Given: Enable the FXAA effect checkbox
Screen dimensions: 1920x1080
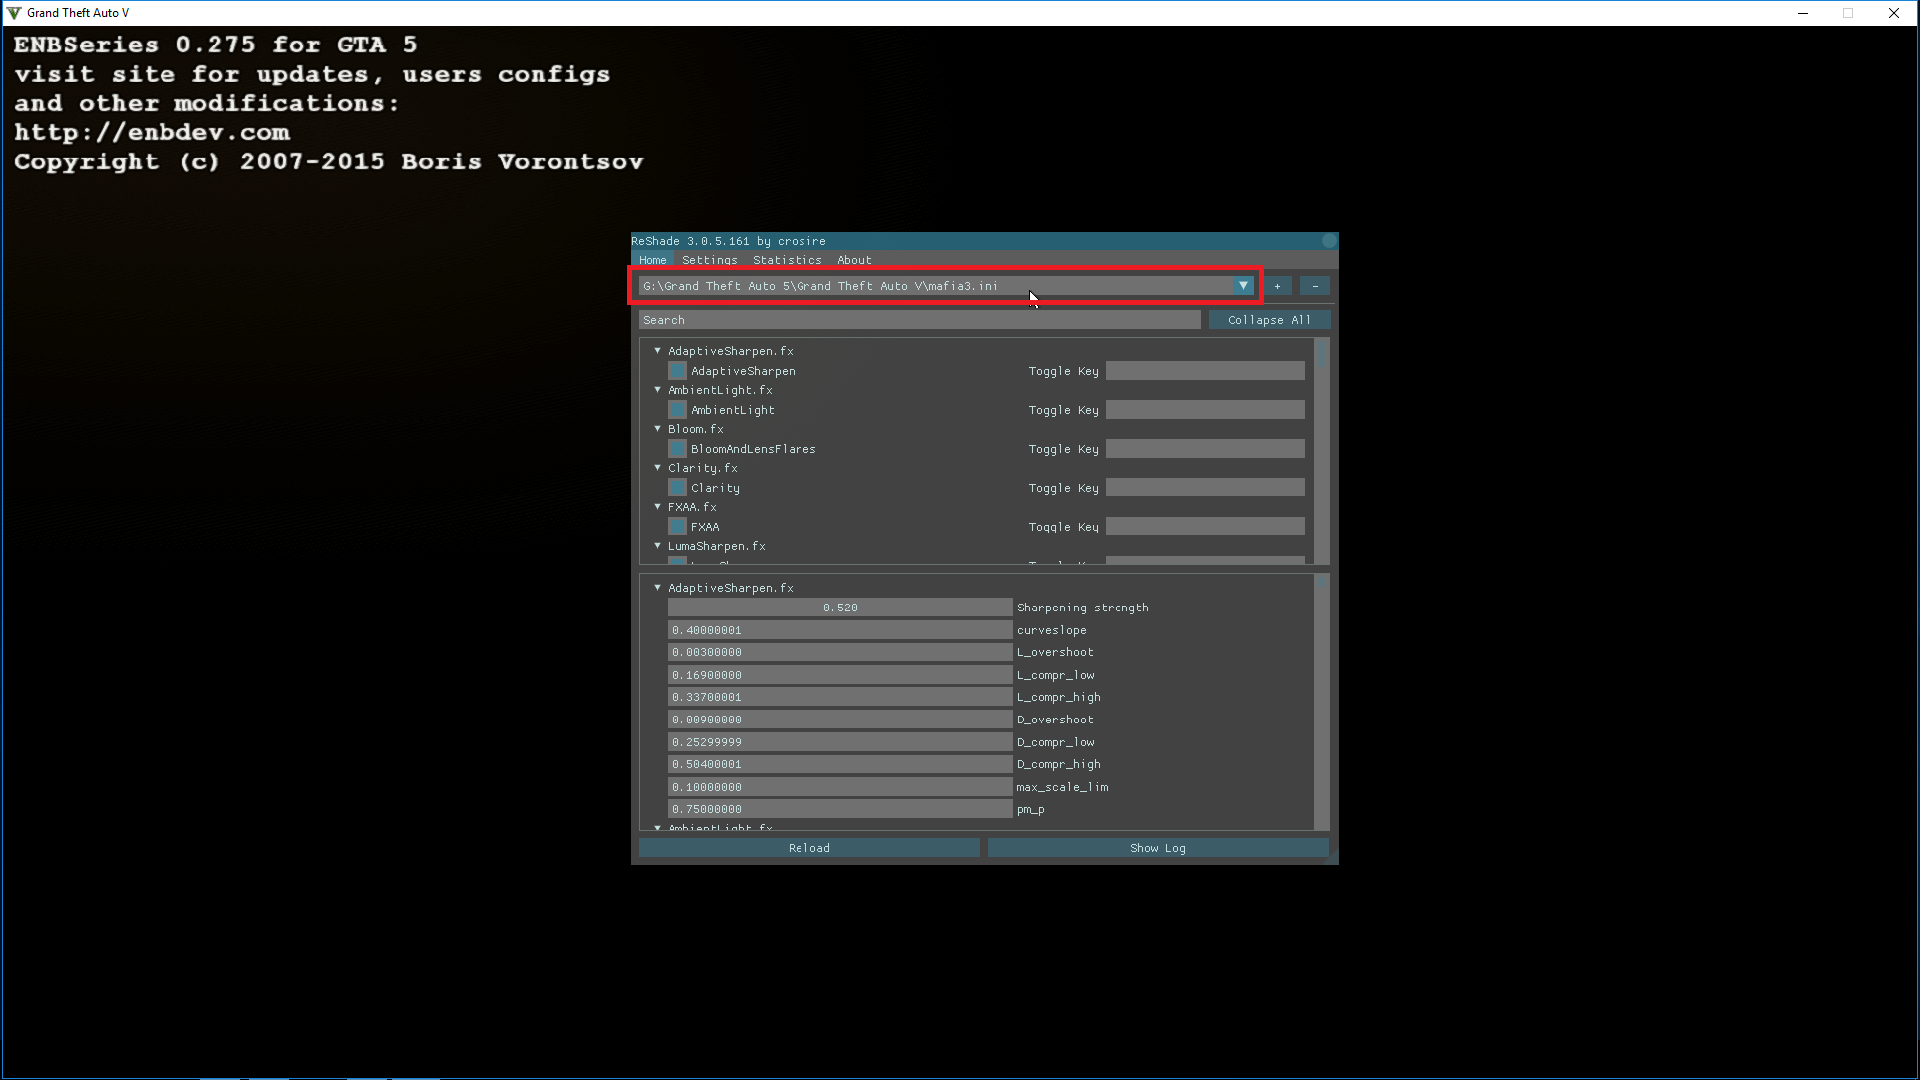Looking at the screenshot, I should tap(678, 527).
